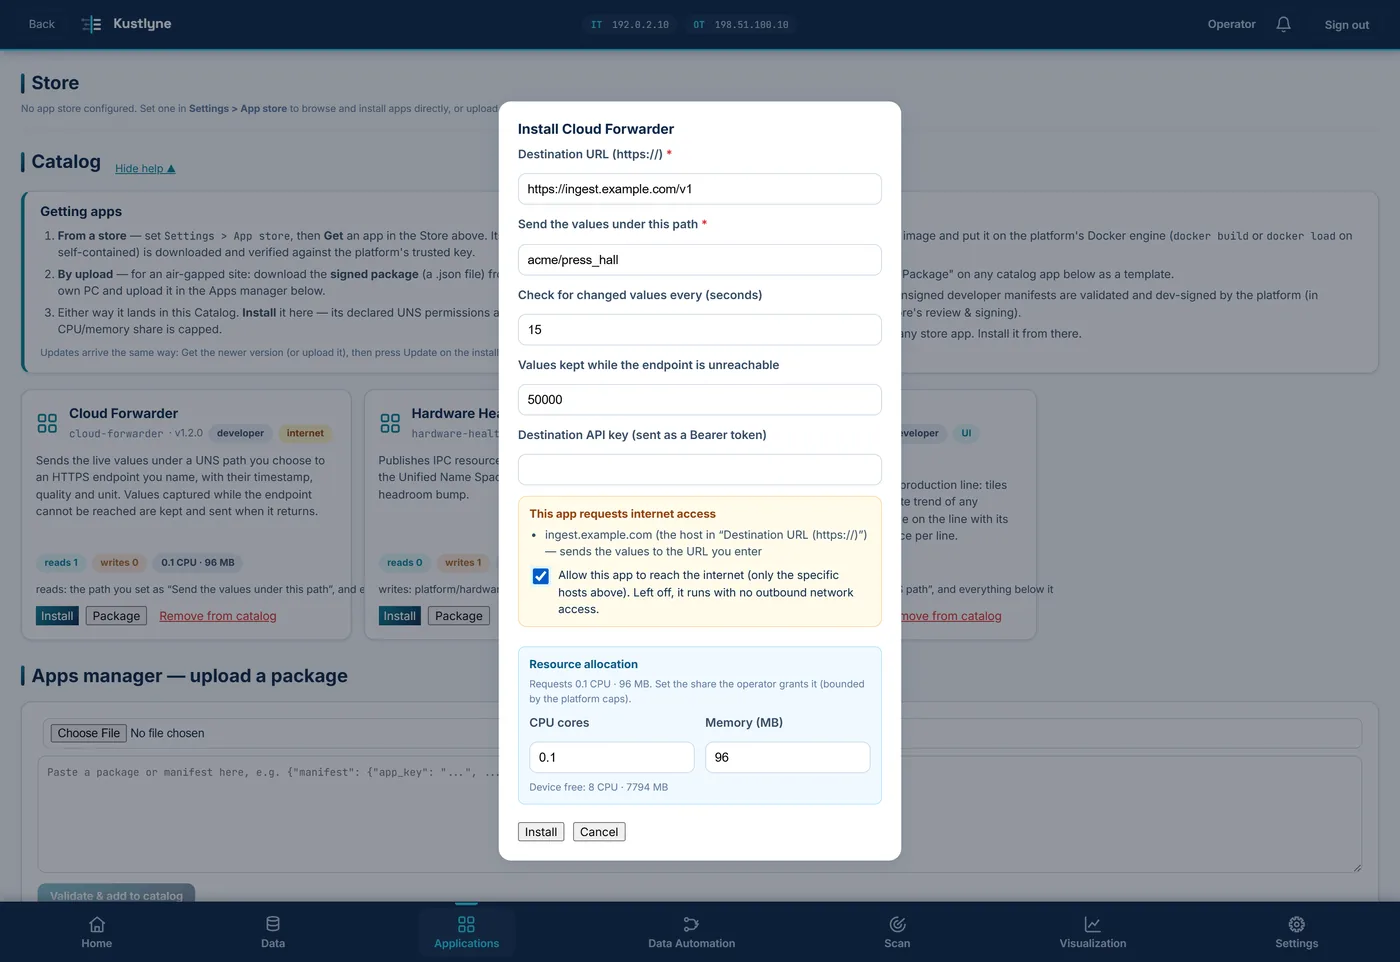Click Sign out in the header

point(1346,24)
